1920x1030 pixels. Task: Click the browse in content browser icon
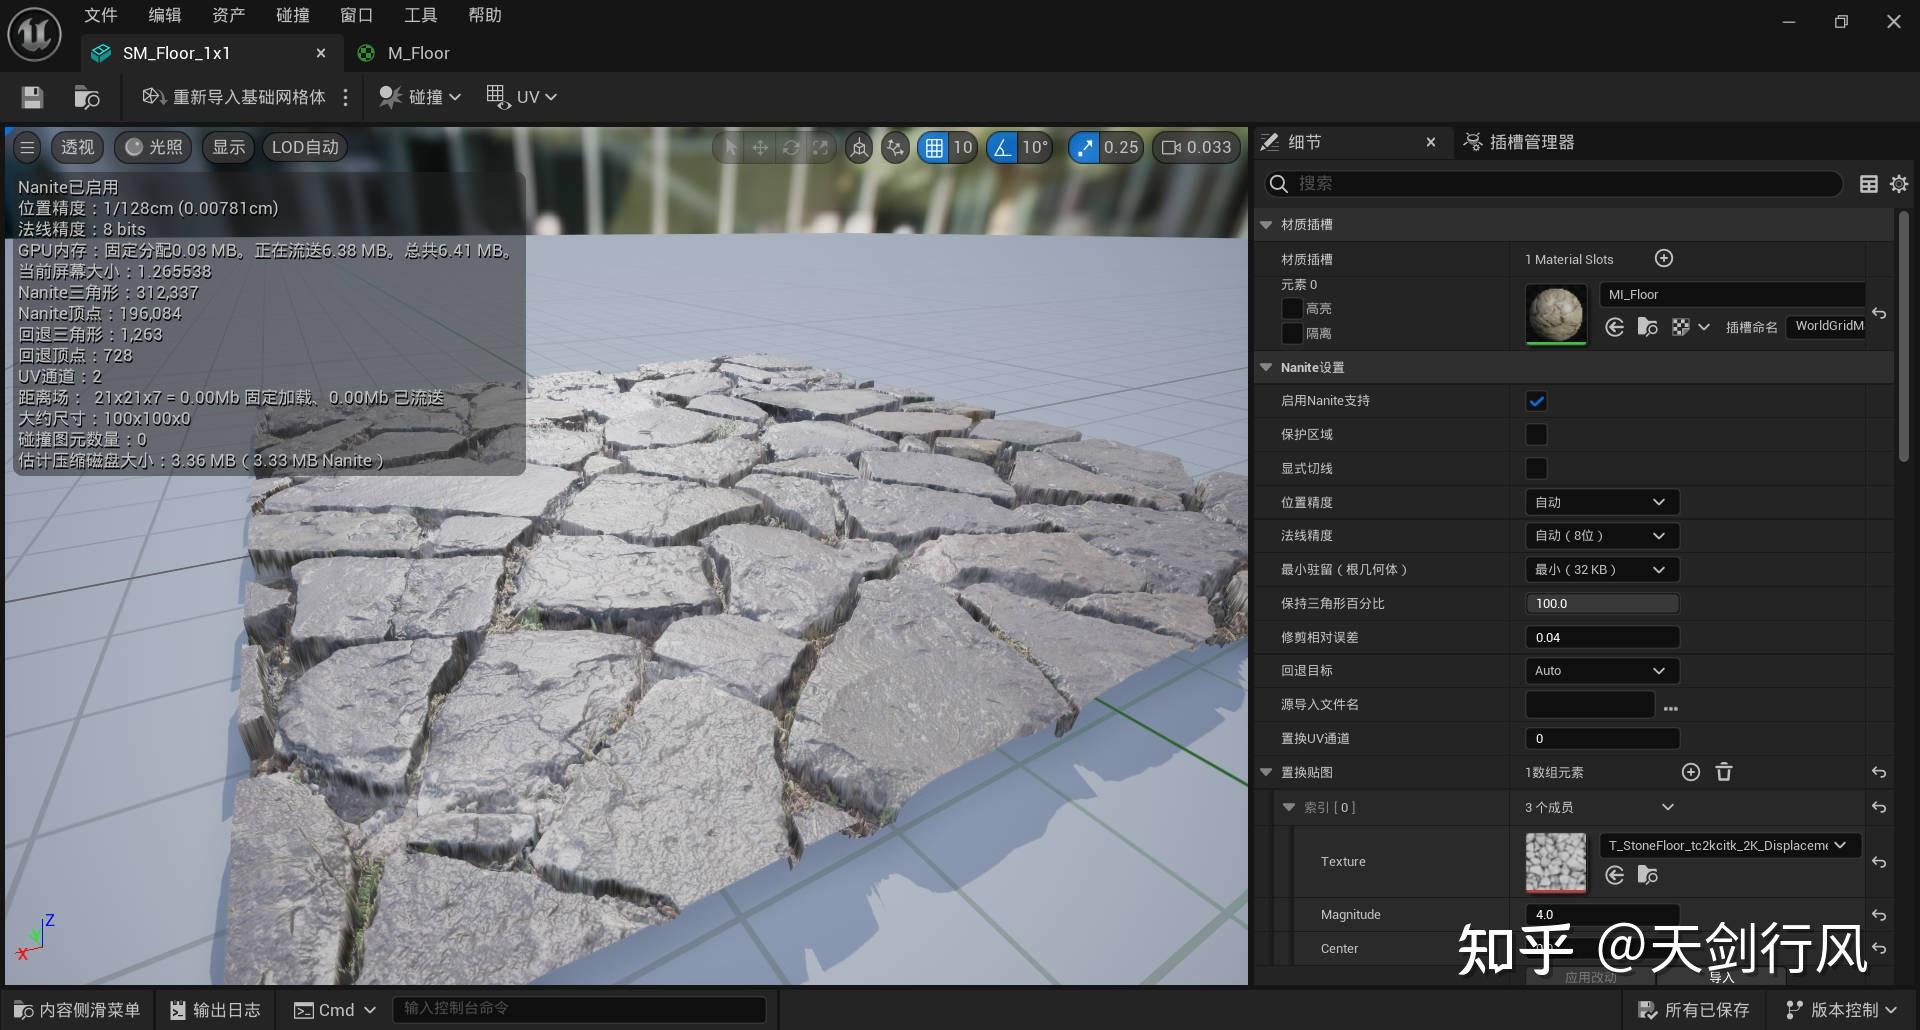click(x=87, y=97)
